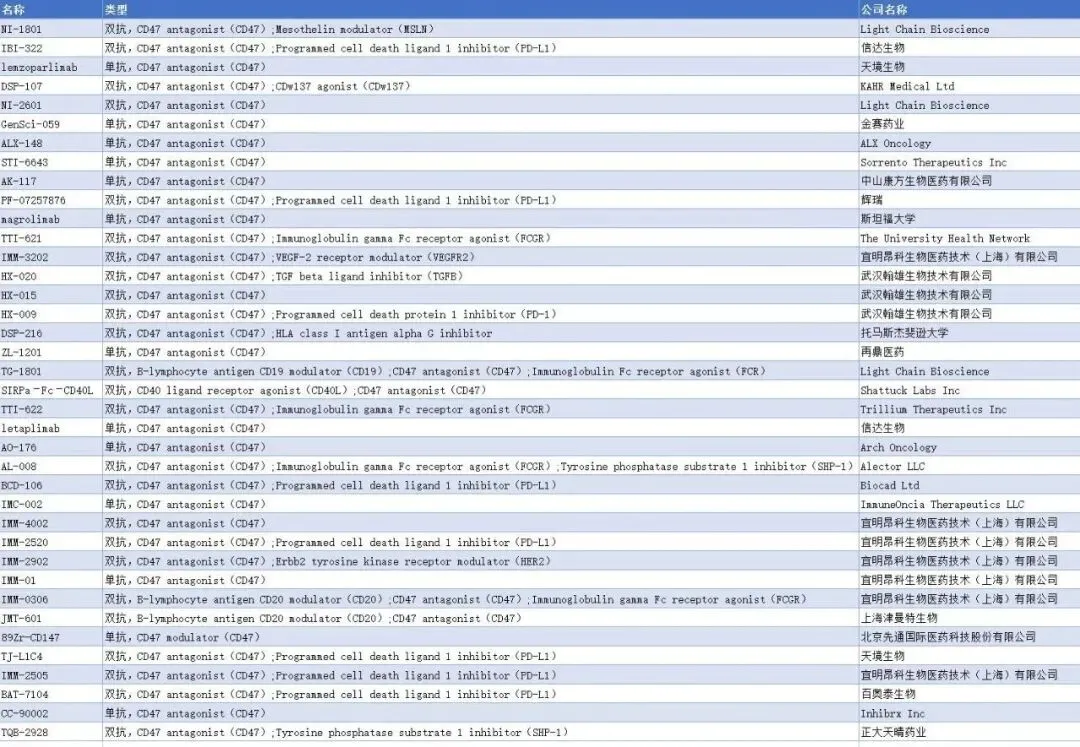Select the AO-176 name cell
The width and height of the screenshot is (1080, 747).
51,448
